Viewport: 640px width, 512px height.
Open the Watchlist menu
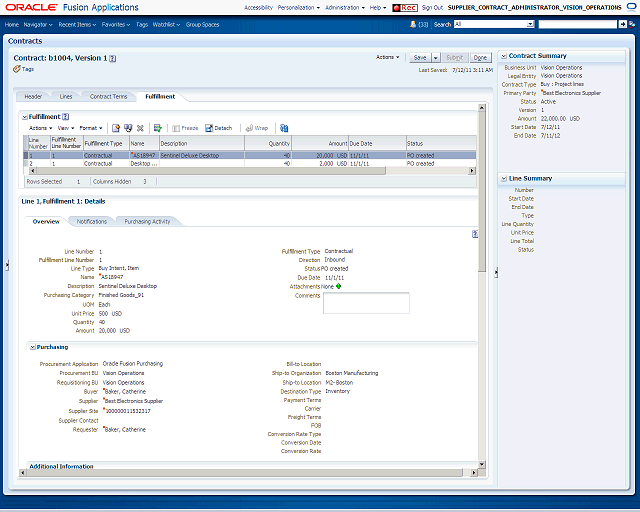[x=166, y=24]
